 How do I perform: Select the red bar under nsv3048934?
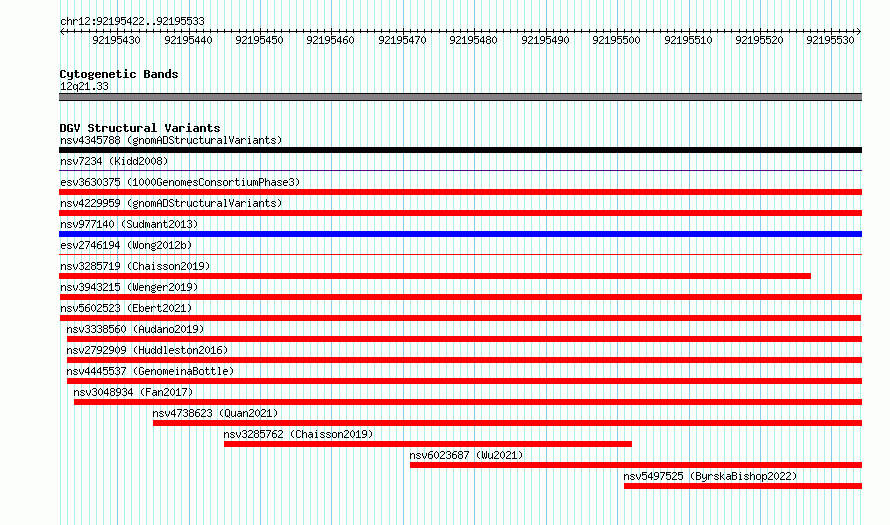click(468, 402)
